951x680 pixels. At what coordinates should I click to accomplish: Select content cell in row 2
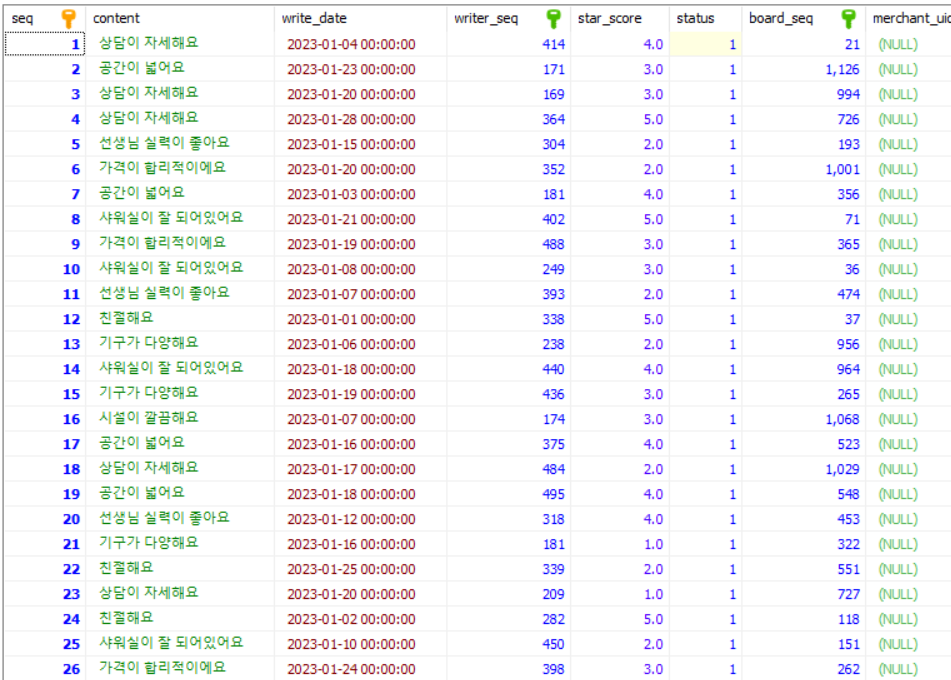pos(180,69)
